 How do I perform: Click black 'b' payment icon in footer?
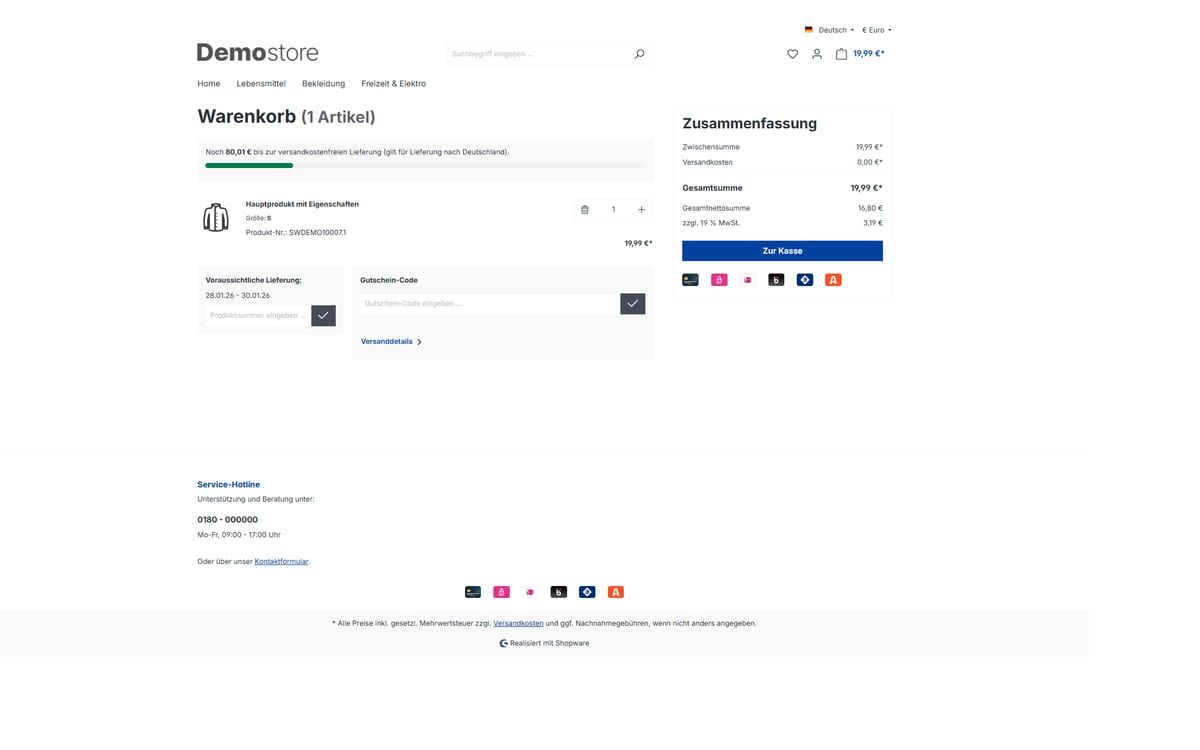[x=559, y=592]
